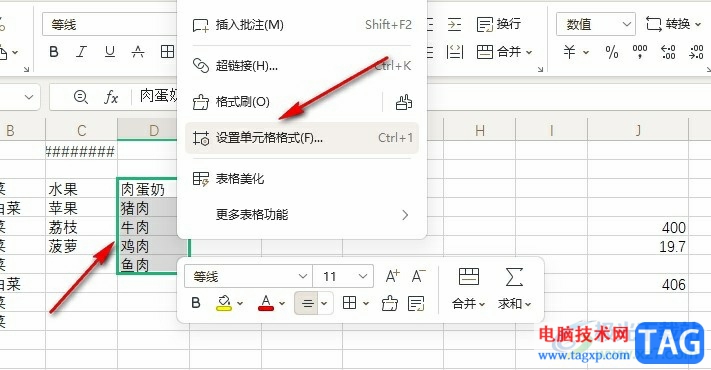Image resolution: width=711 pixels, height=370 pixels.
Task: Click the ribbon font name box 等线
Action: click(x=110, y=24)
